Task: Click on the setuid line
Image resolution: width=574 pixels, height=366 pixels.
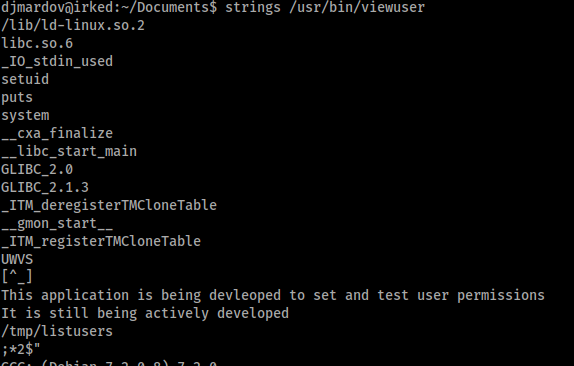Action: [25, 79]
